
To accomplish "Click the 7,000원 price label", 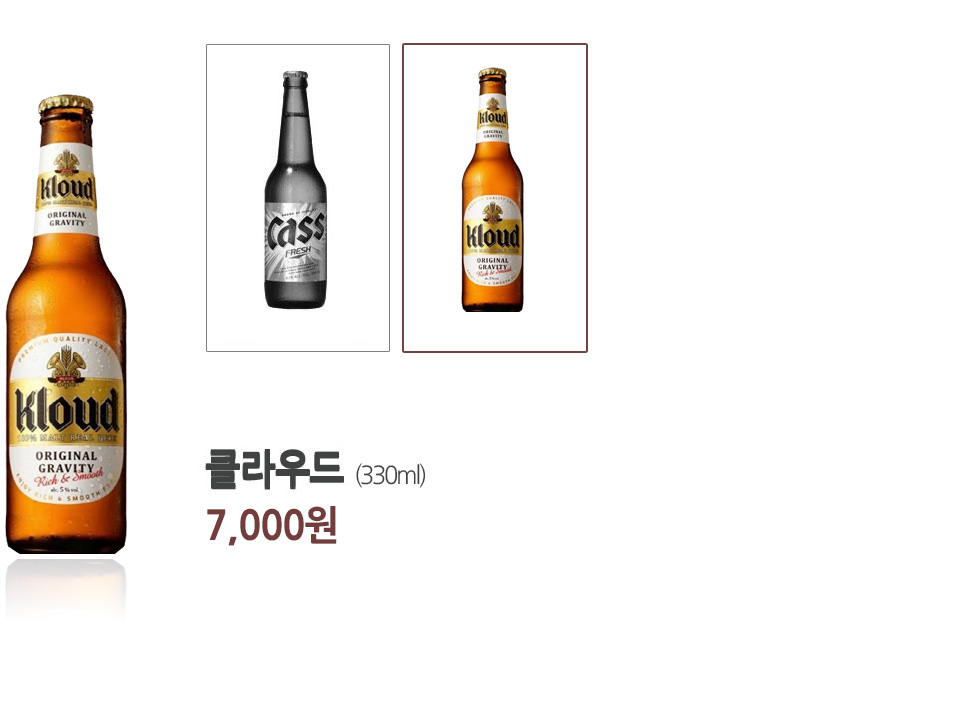I will 272,525.
